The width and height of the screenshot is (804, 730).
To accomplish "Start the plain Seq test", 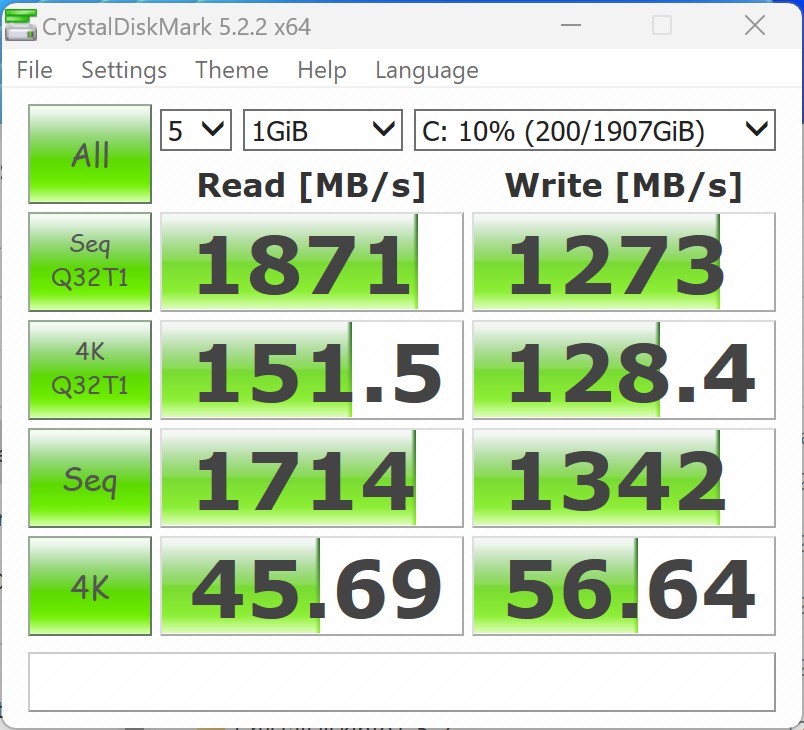I will pyautogui.click(x=90, y=478).
